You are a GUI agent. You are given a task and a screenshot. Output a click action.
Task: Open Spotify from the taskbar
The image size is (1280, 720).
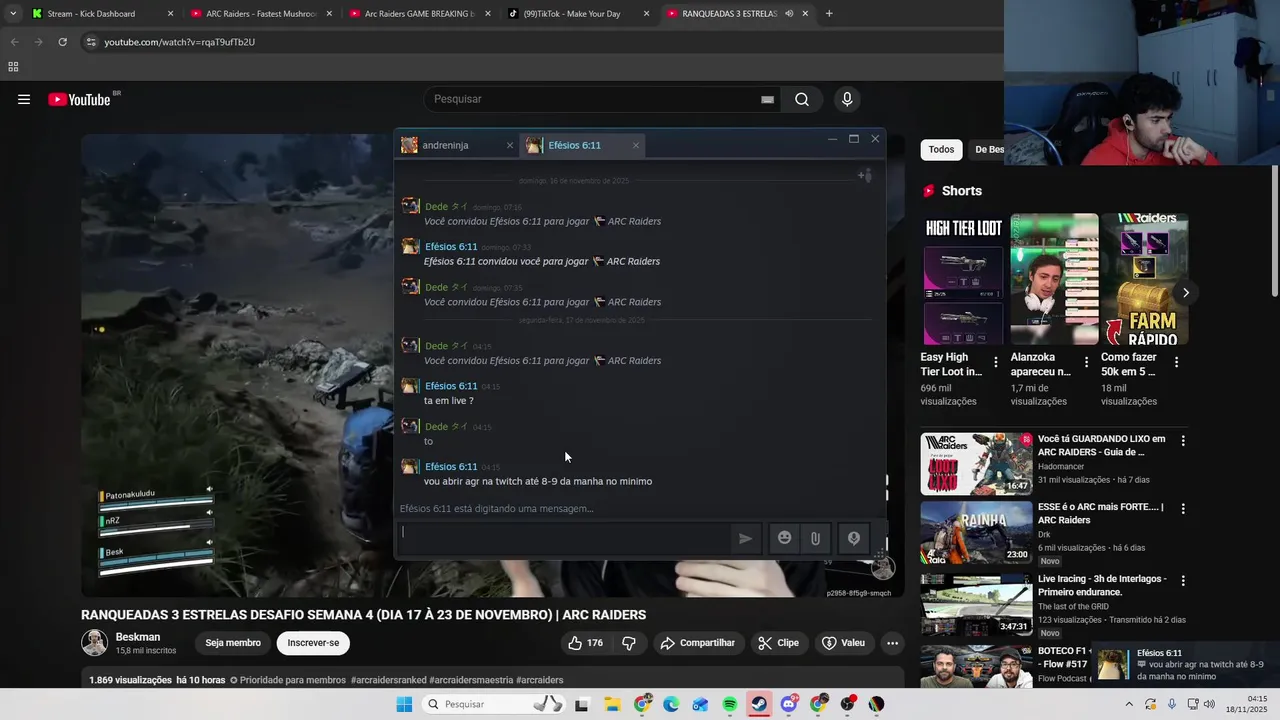click(730, 704)
